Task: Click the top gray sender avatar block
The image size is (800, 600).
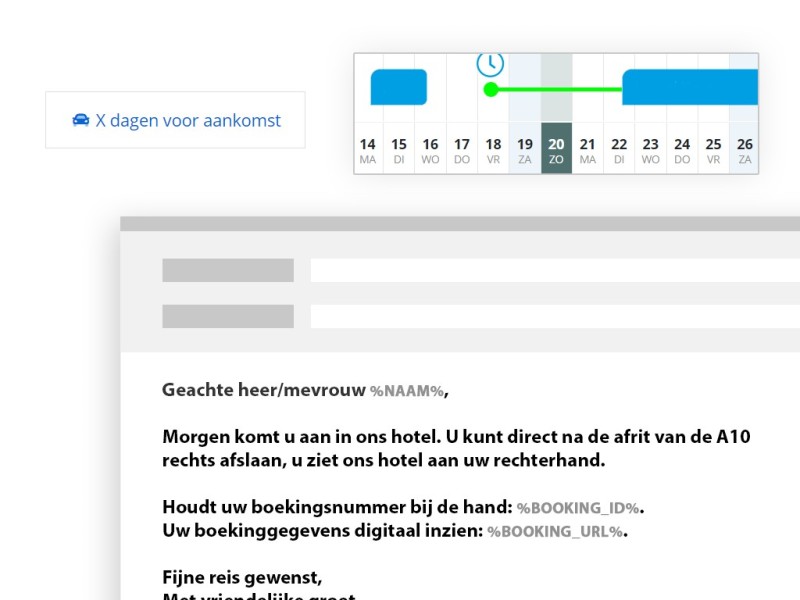Action: pyautogui.click(x=226, y=270)
